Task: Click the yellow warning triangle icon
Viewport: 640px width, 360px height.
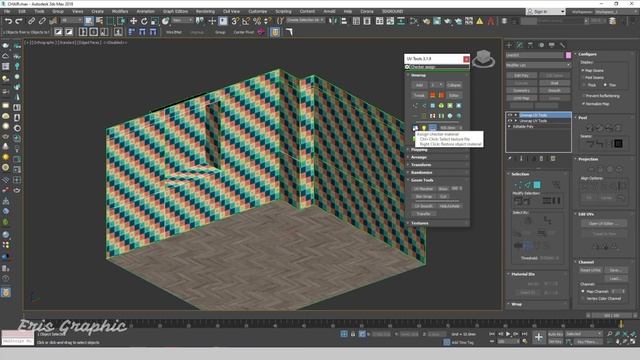Action: (x=480, y=21)
